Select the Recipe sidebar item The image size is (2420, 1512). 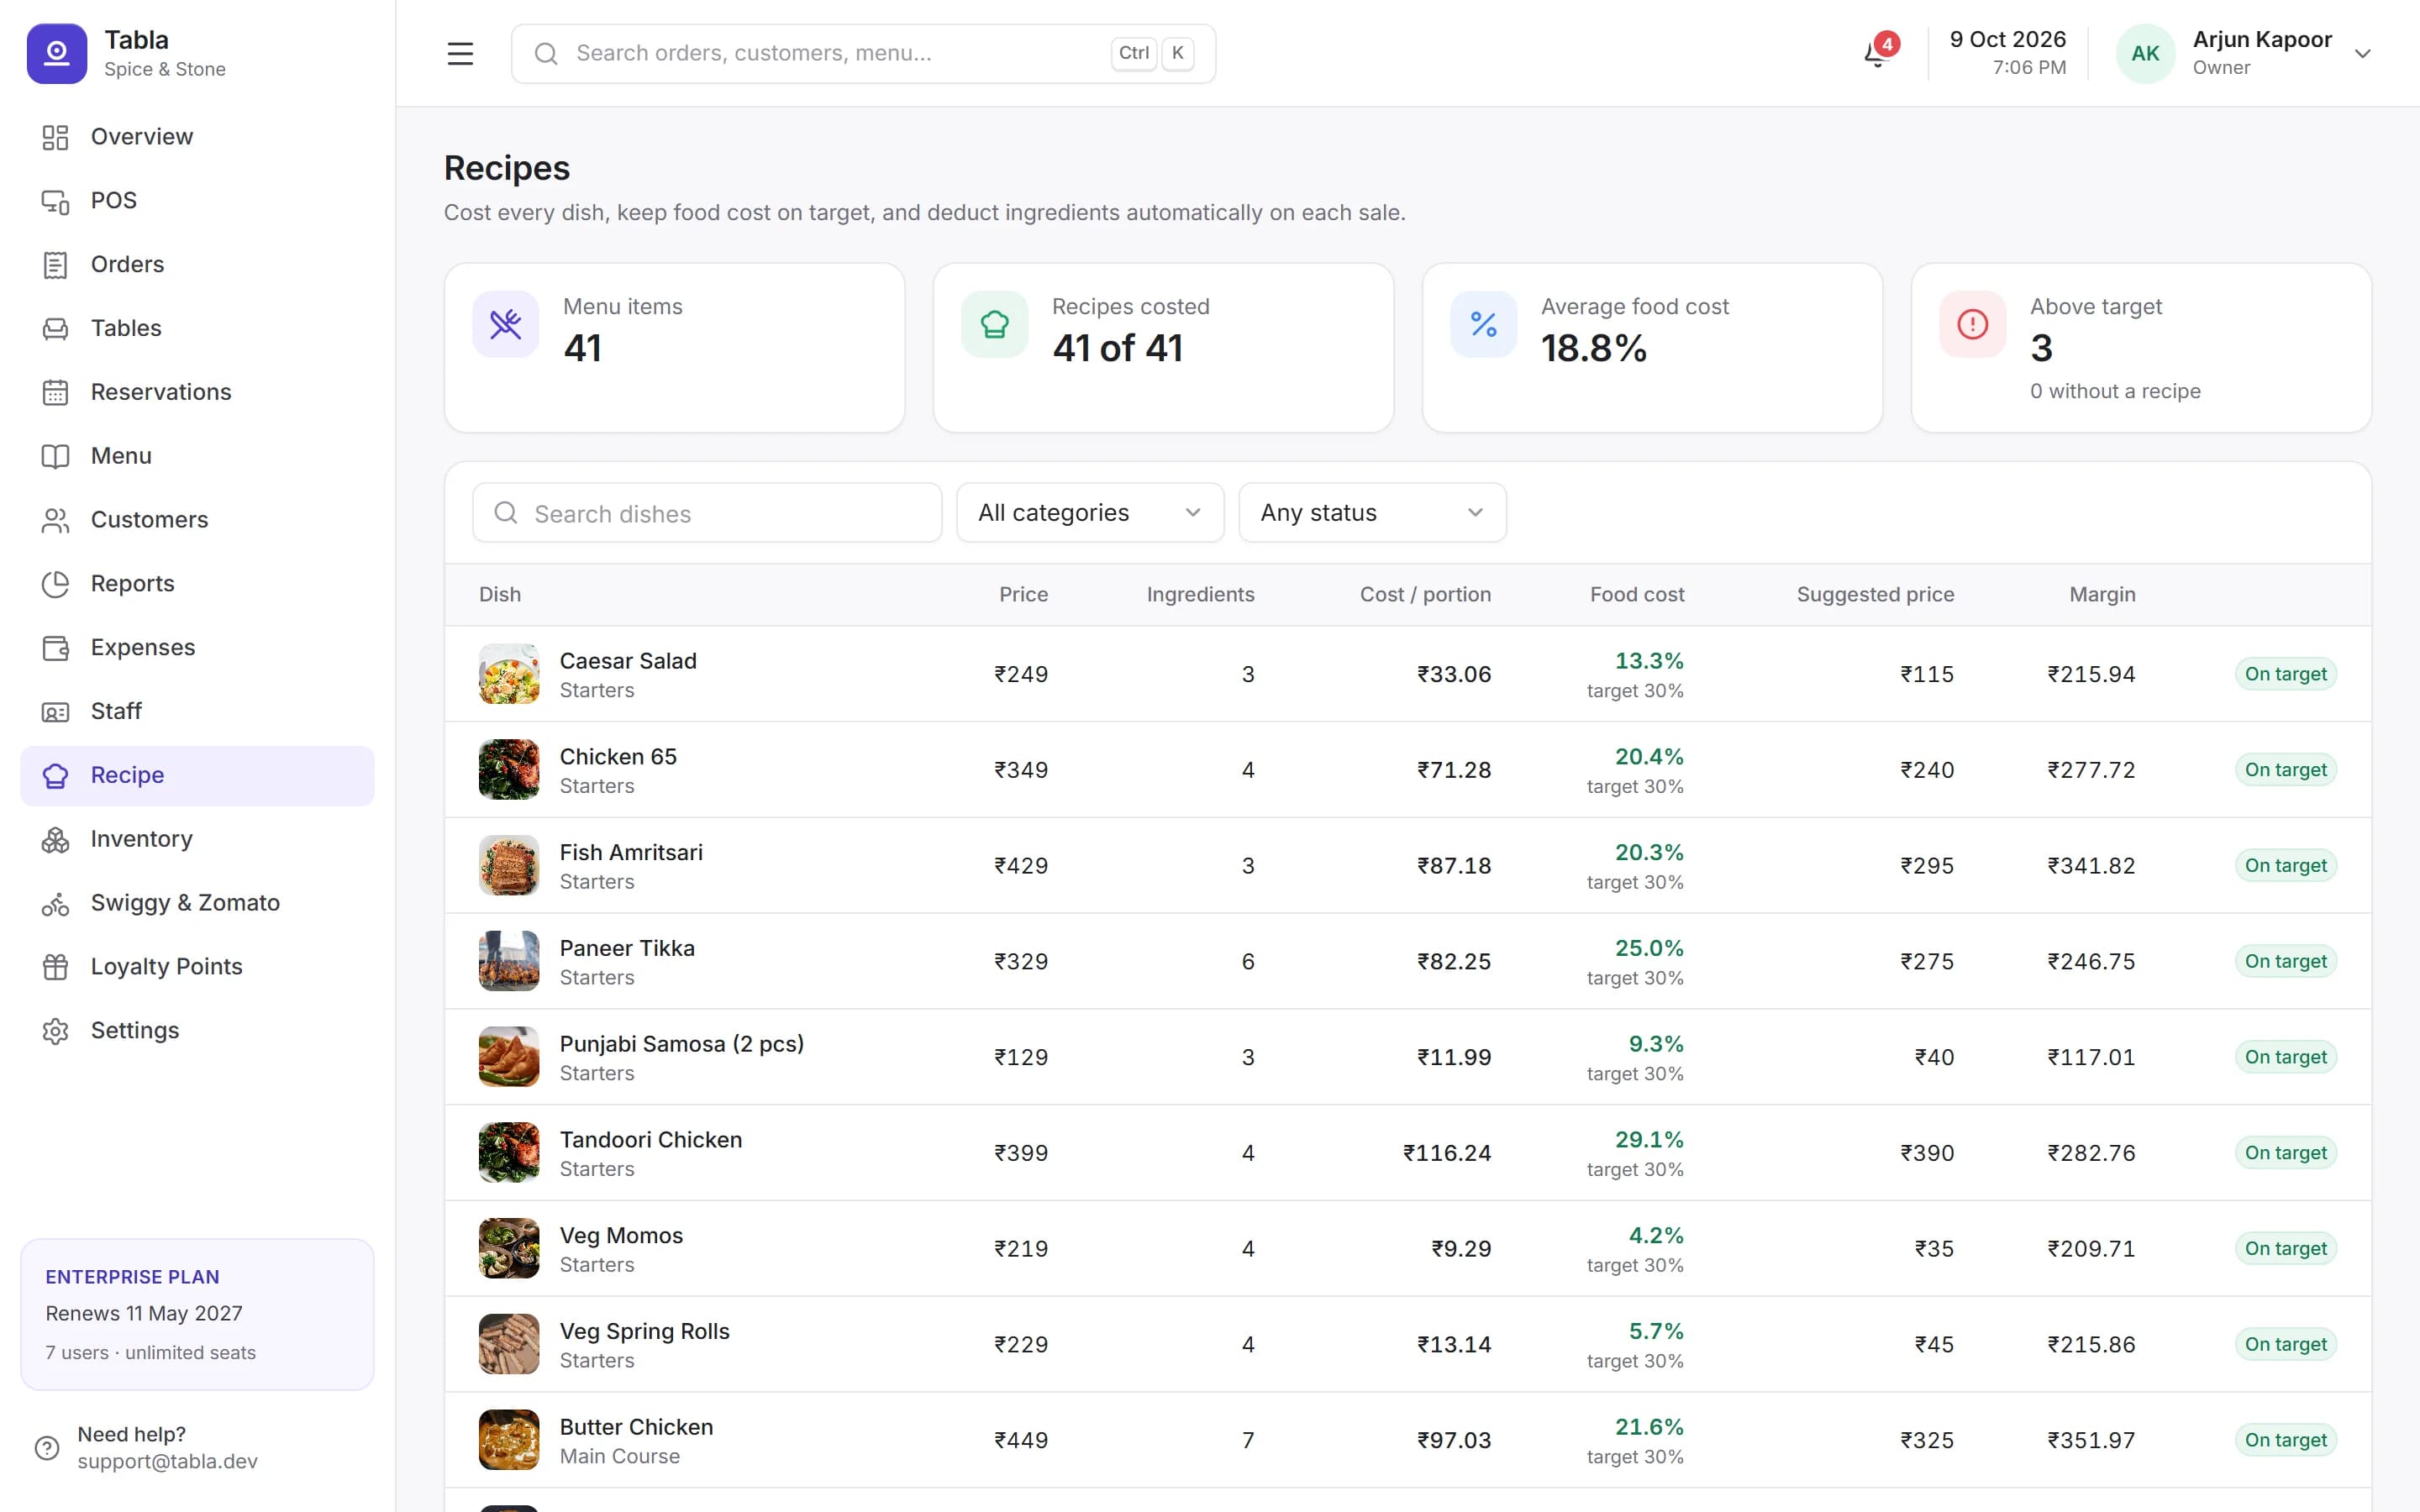[197, 776]
